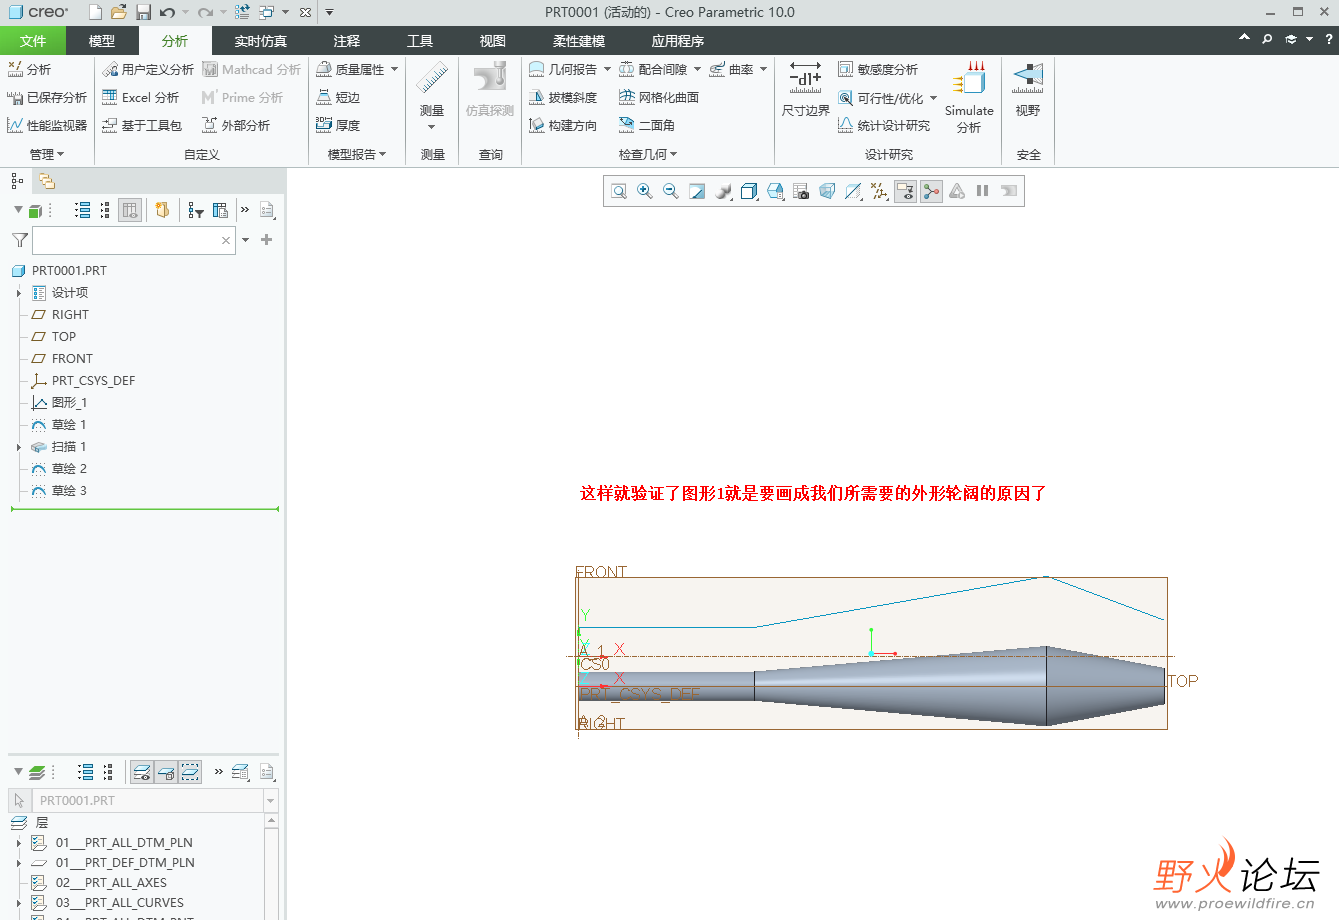Expand all layers in layer tree
This screenshot has height=920, width=1339.
click(x=85, y=772)
